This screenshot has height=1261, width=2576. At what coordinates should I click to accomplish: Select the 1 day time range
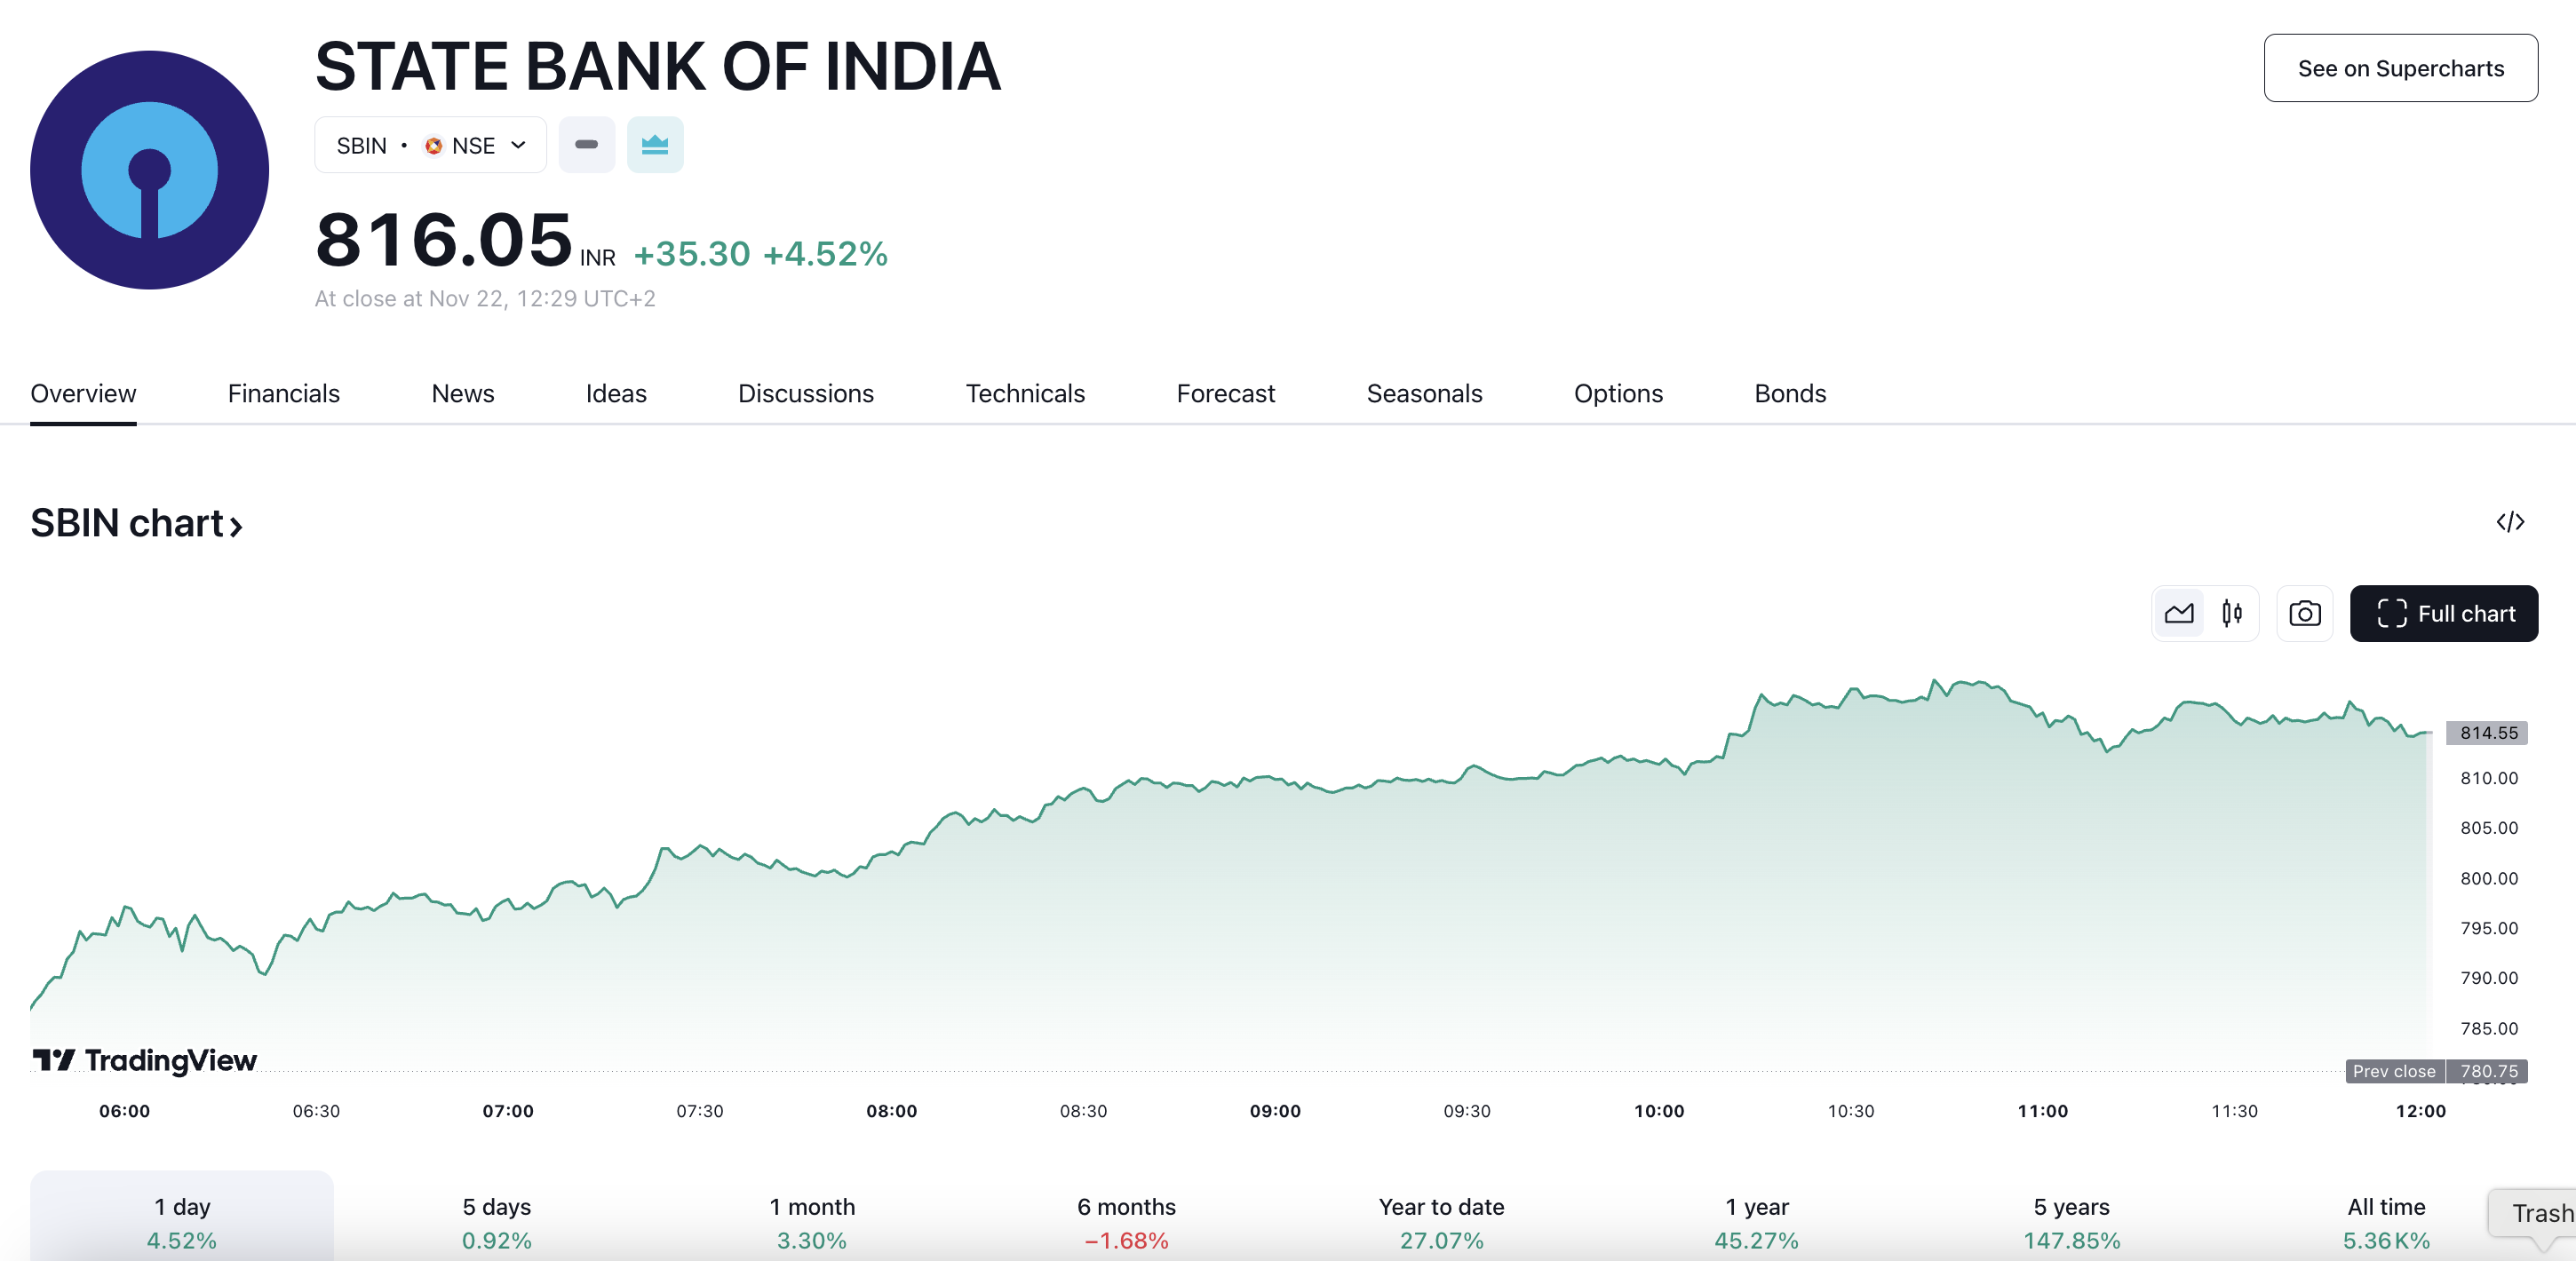pyautogui.click(x=182, y=1222)
